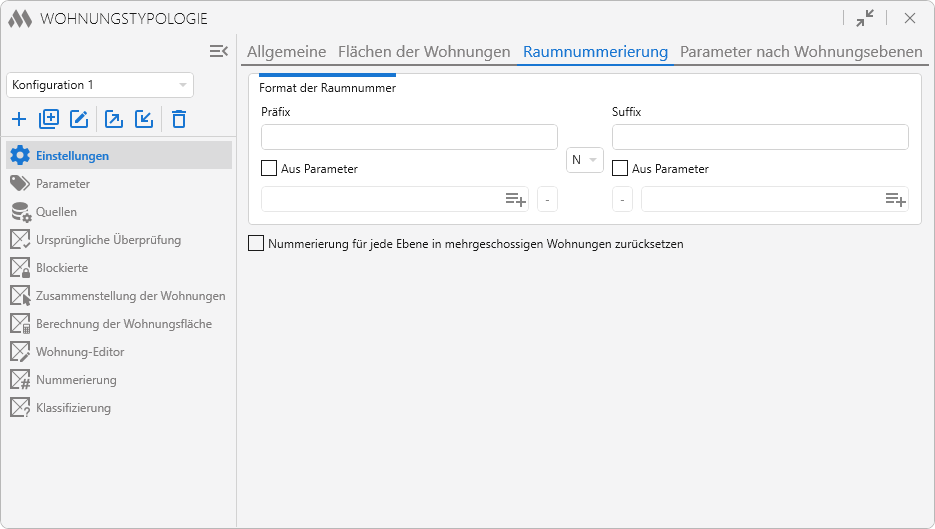Select Zusammenstellung der Wohnungen in the sidebar
Image resolution: width=935 pixels, height=529 pixels.
coord(130,296)
